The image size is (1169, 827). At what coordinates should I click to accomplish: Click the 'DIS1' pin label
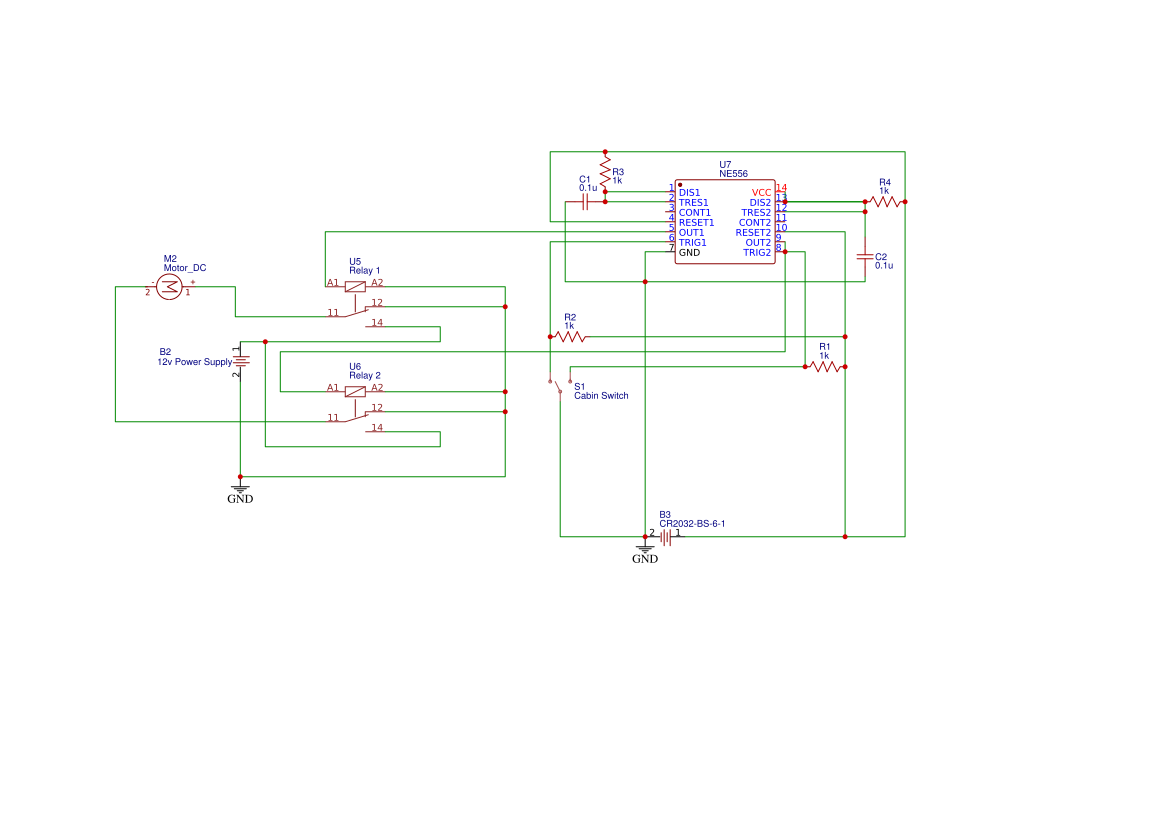coord(690,192)
